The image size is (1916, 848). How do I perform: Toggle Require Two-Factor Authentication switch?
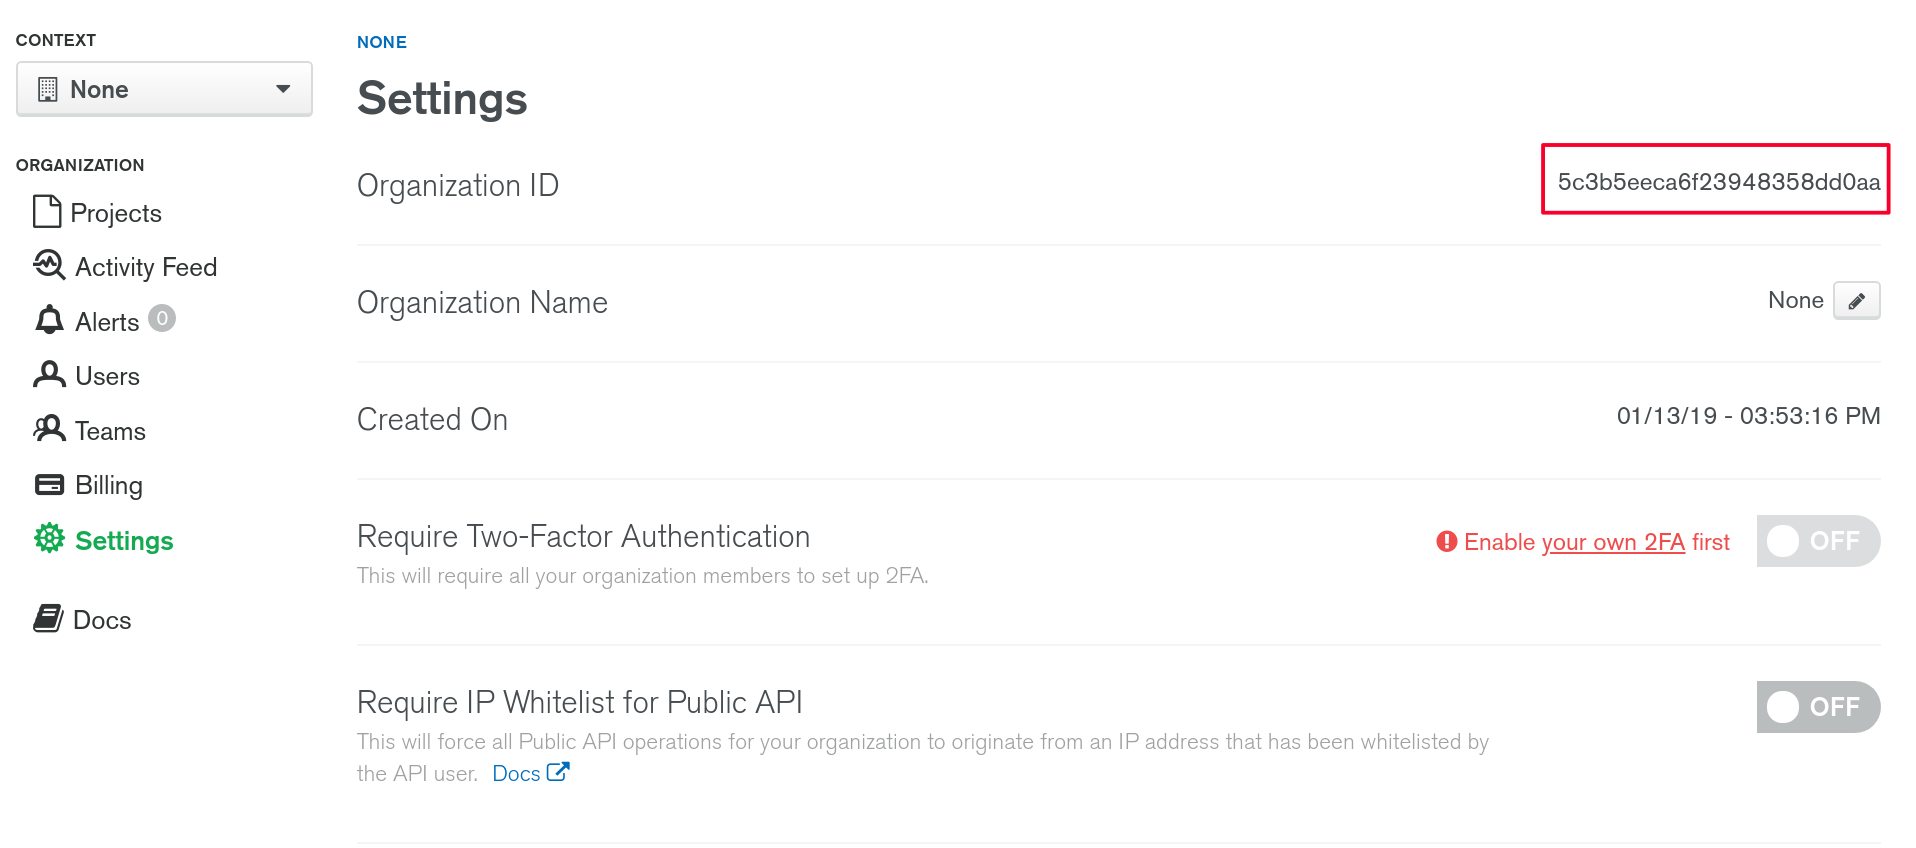click(x=1817, y=541)
